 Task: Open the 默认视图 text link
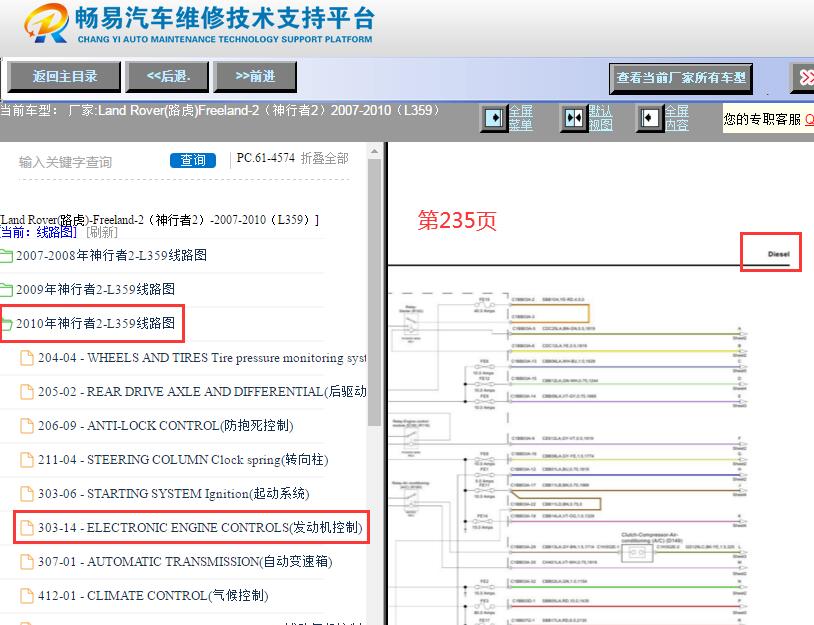pyautogui.click(x=601, y=118)
